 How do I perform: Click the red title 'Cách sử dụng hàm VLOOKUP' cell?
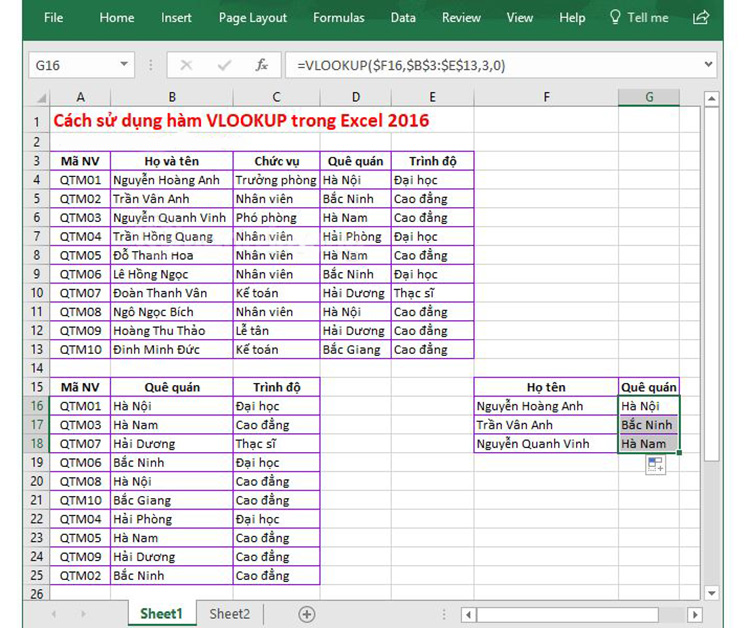pos(241,121)
